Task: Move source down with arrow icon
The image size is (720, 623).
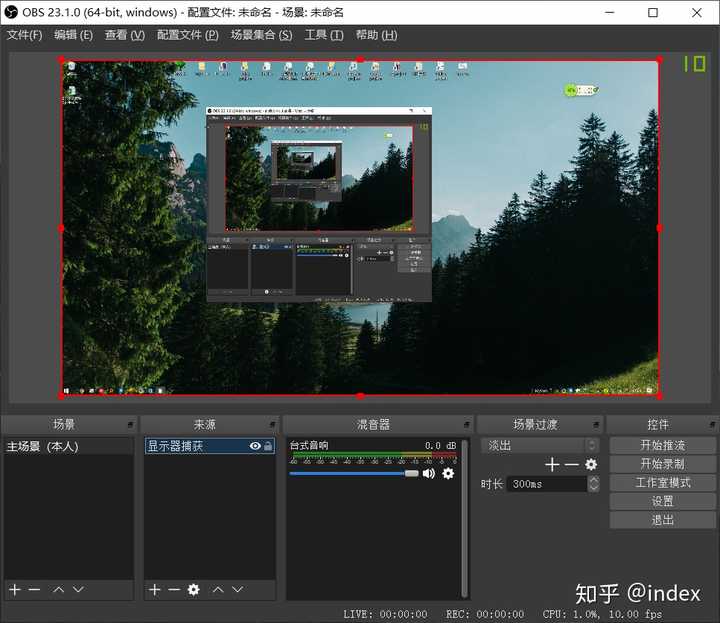Action: [x=237, y=589]
